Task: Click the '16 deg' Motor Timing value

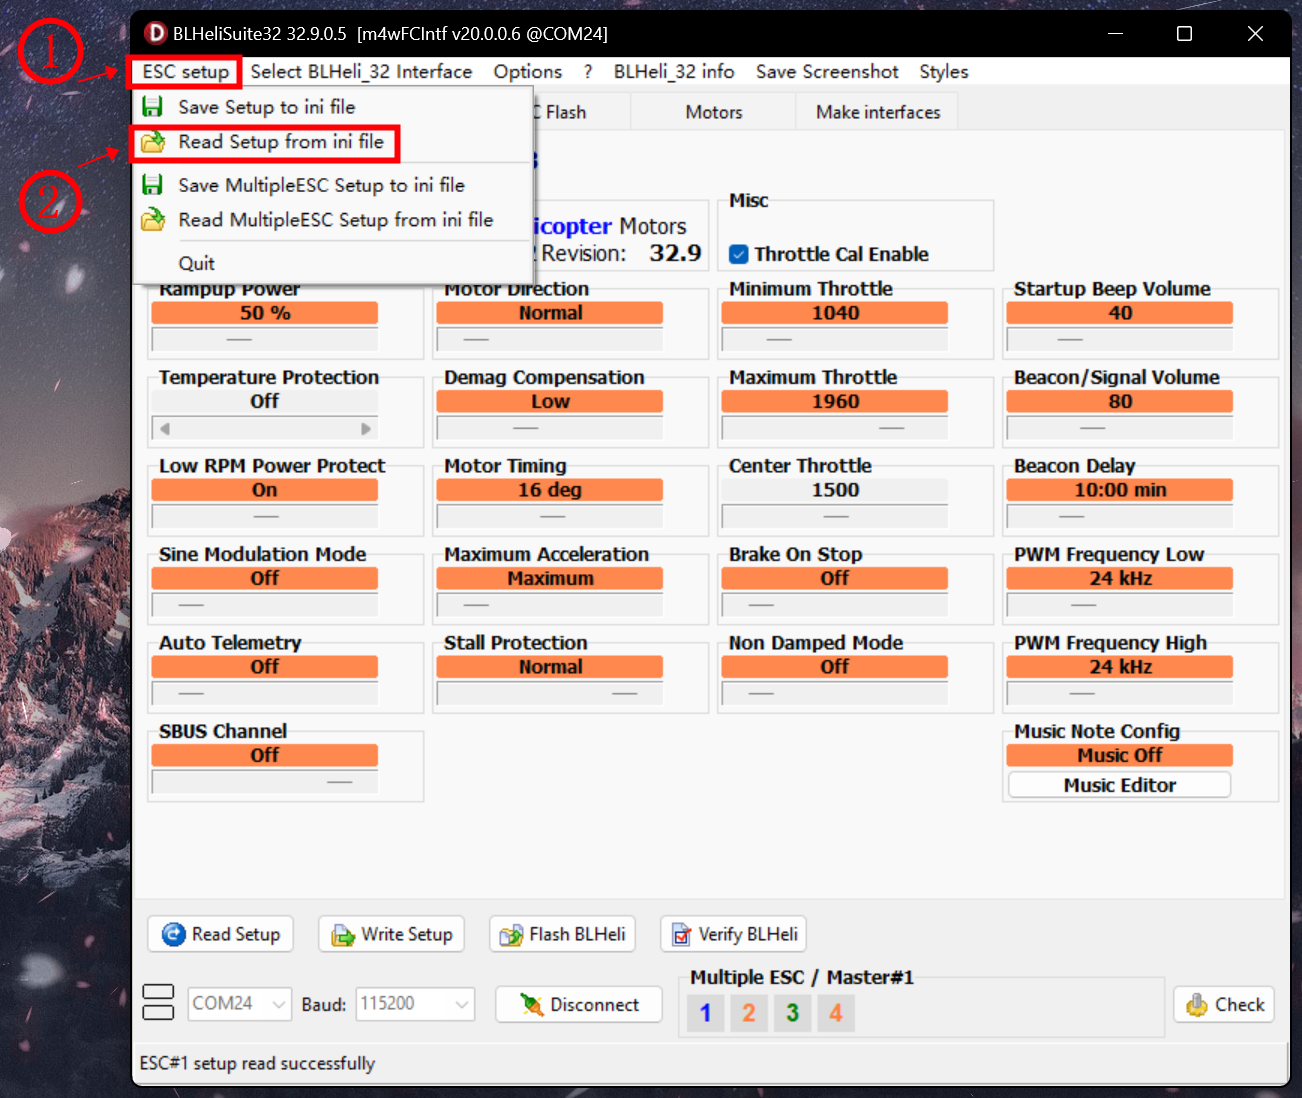Action: pyautogui.click(x=550, y=490)
